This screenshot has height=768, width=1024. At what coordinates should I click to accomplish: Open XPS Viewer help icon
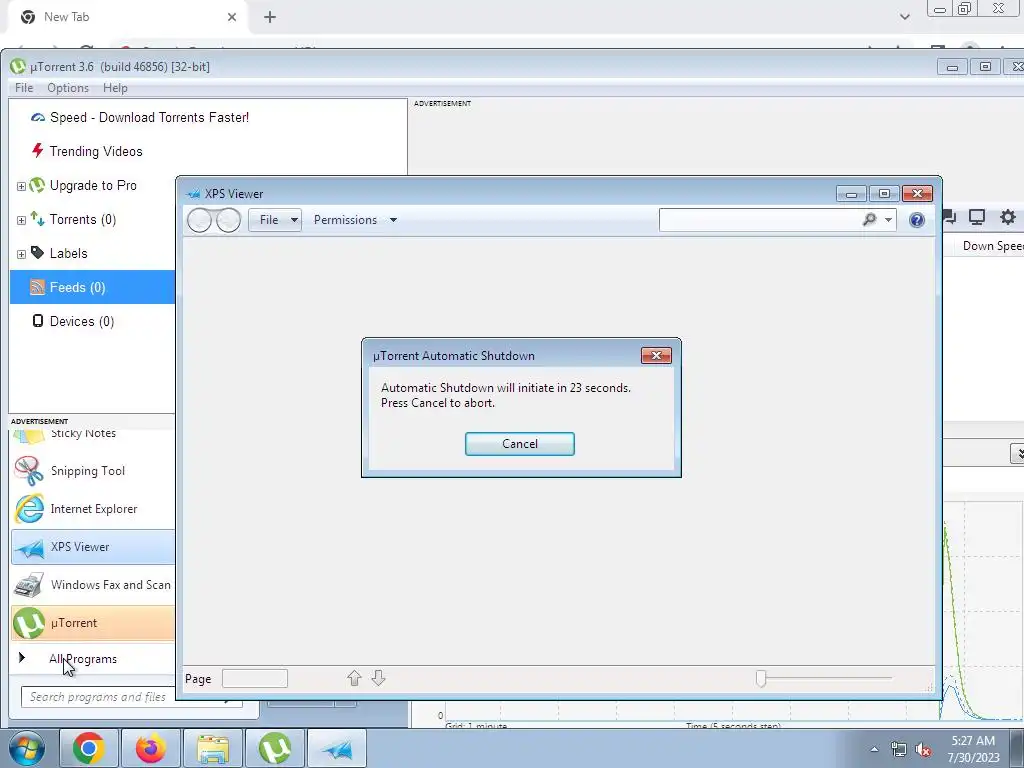click(x=917, y=220)
